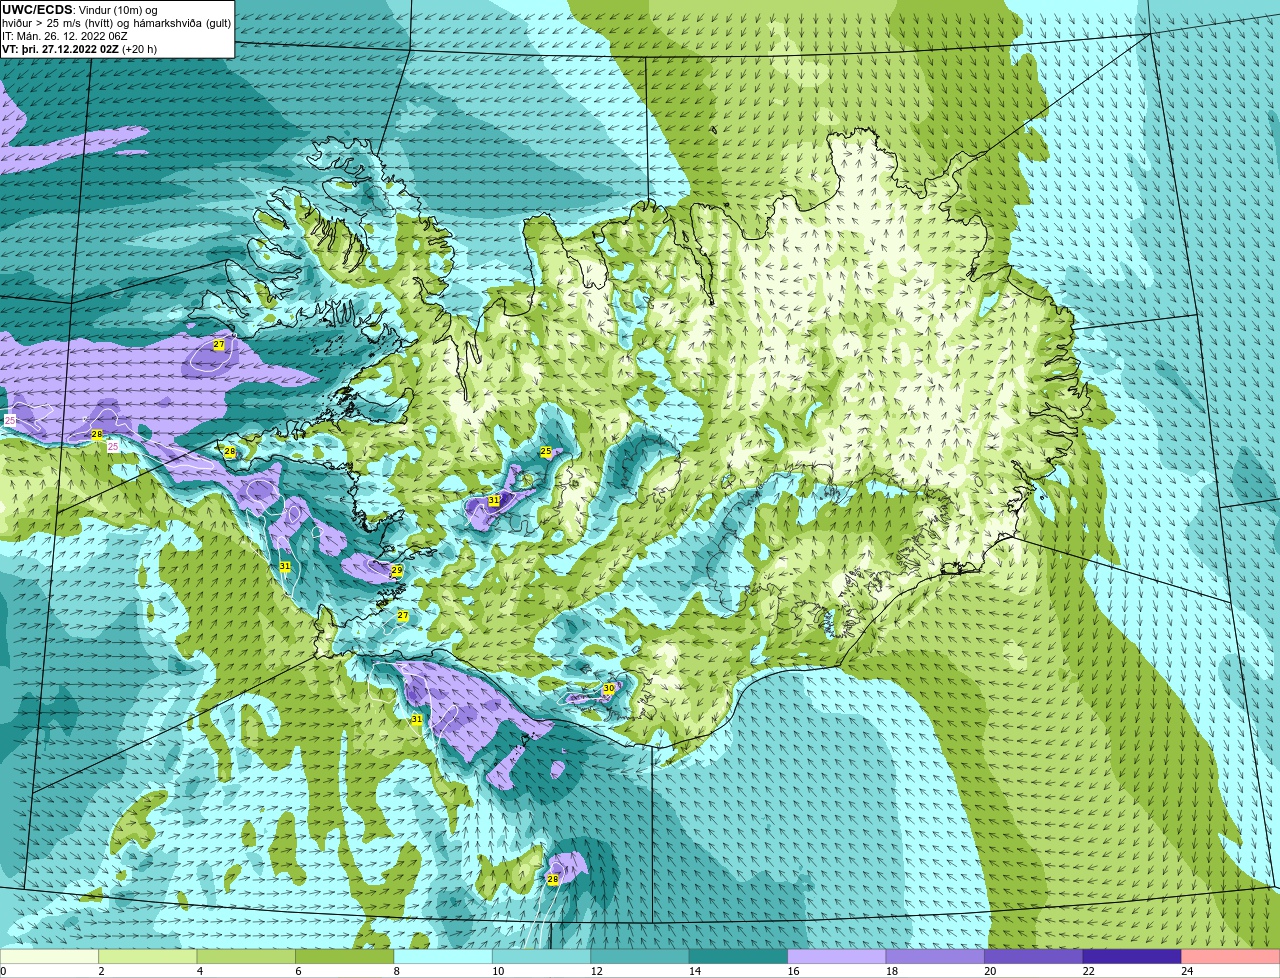Click the '2' scale label on the color bar
1280x978 pixels.
(101, 970)
